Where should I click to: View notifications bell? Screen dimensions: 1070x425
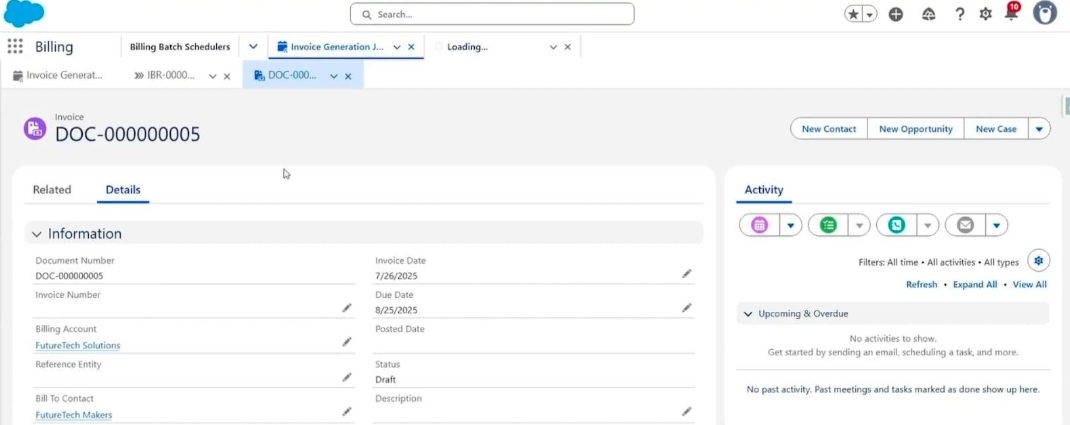(x=1011, y=14)
